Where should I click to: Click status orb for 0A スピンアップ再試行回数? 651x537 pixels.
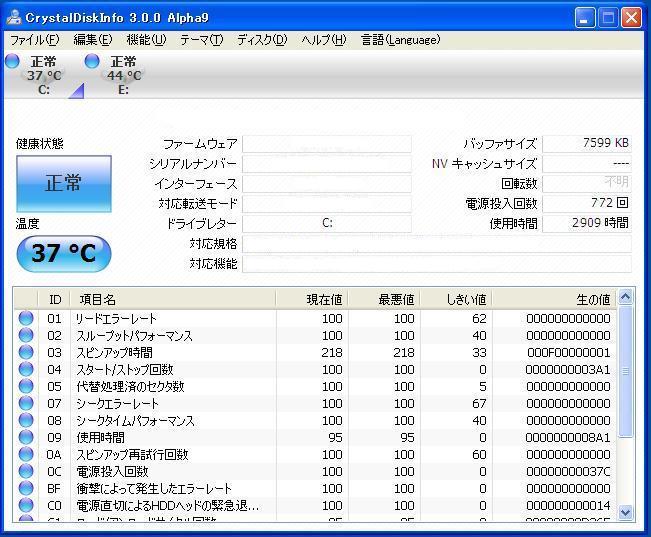click(26, 454)
